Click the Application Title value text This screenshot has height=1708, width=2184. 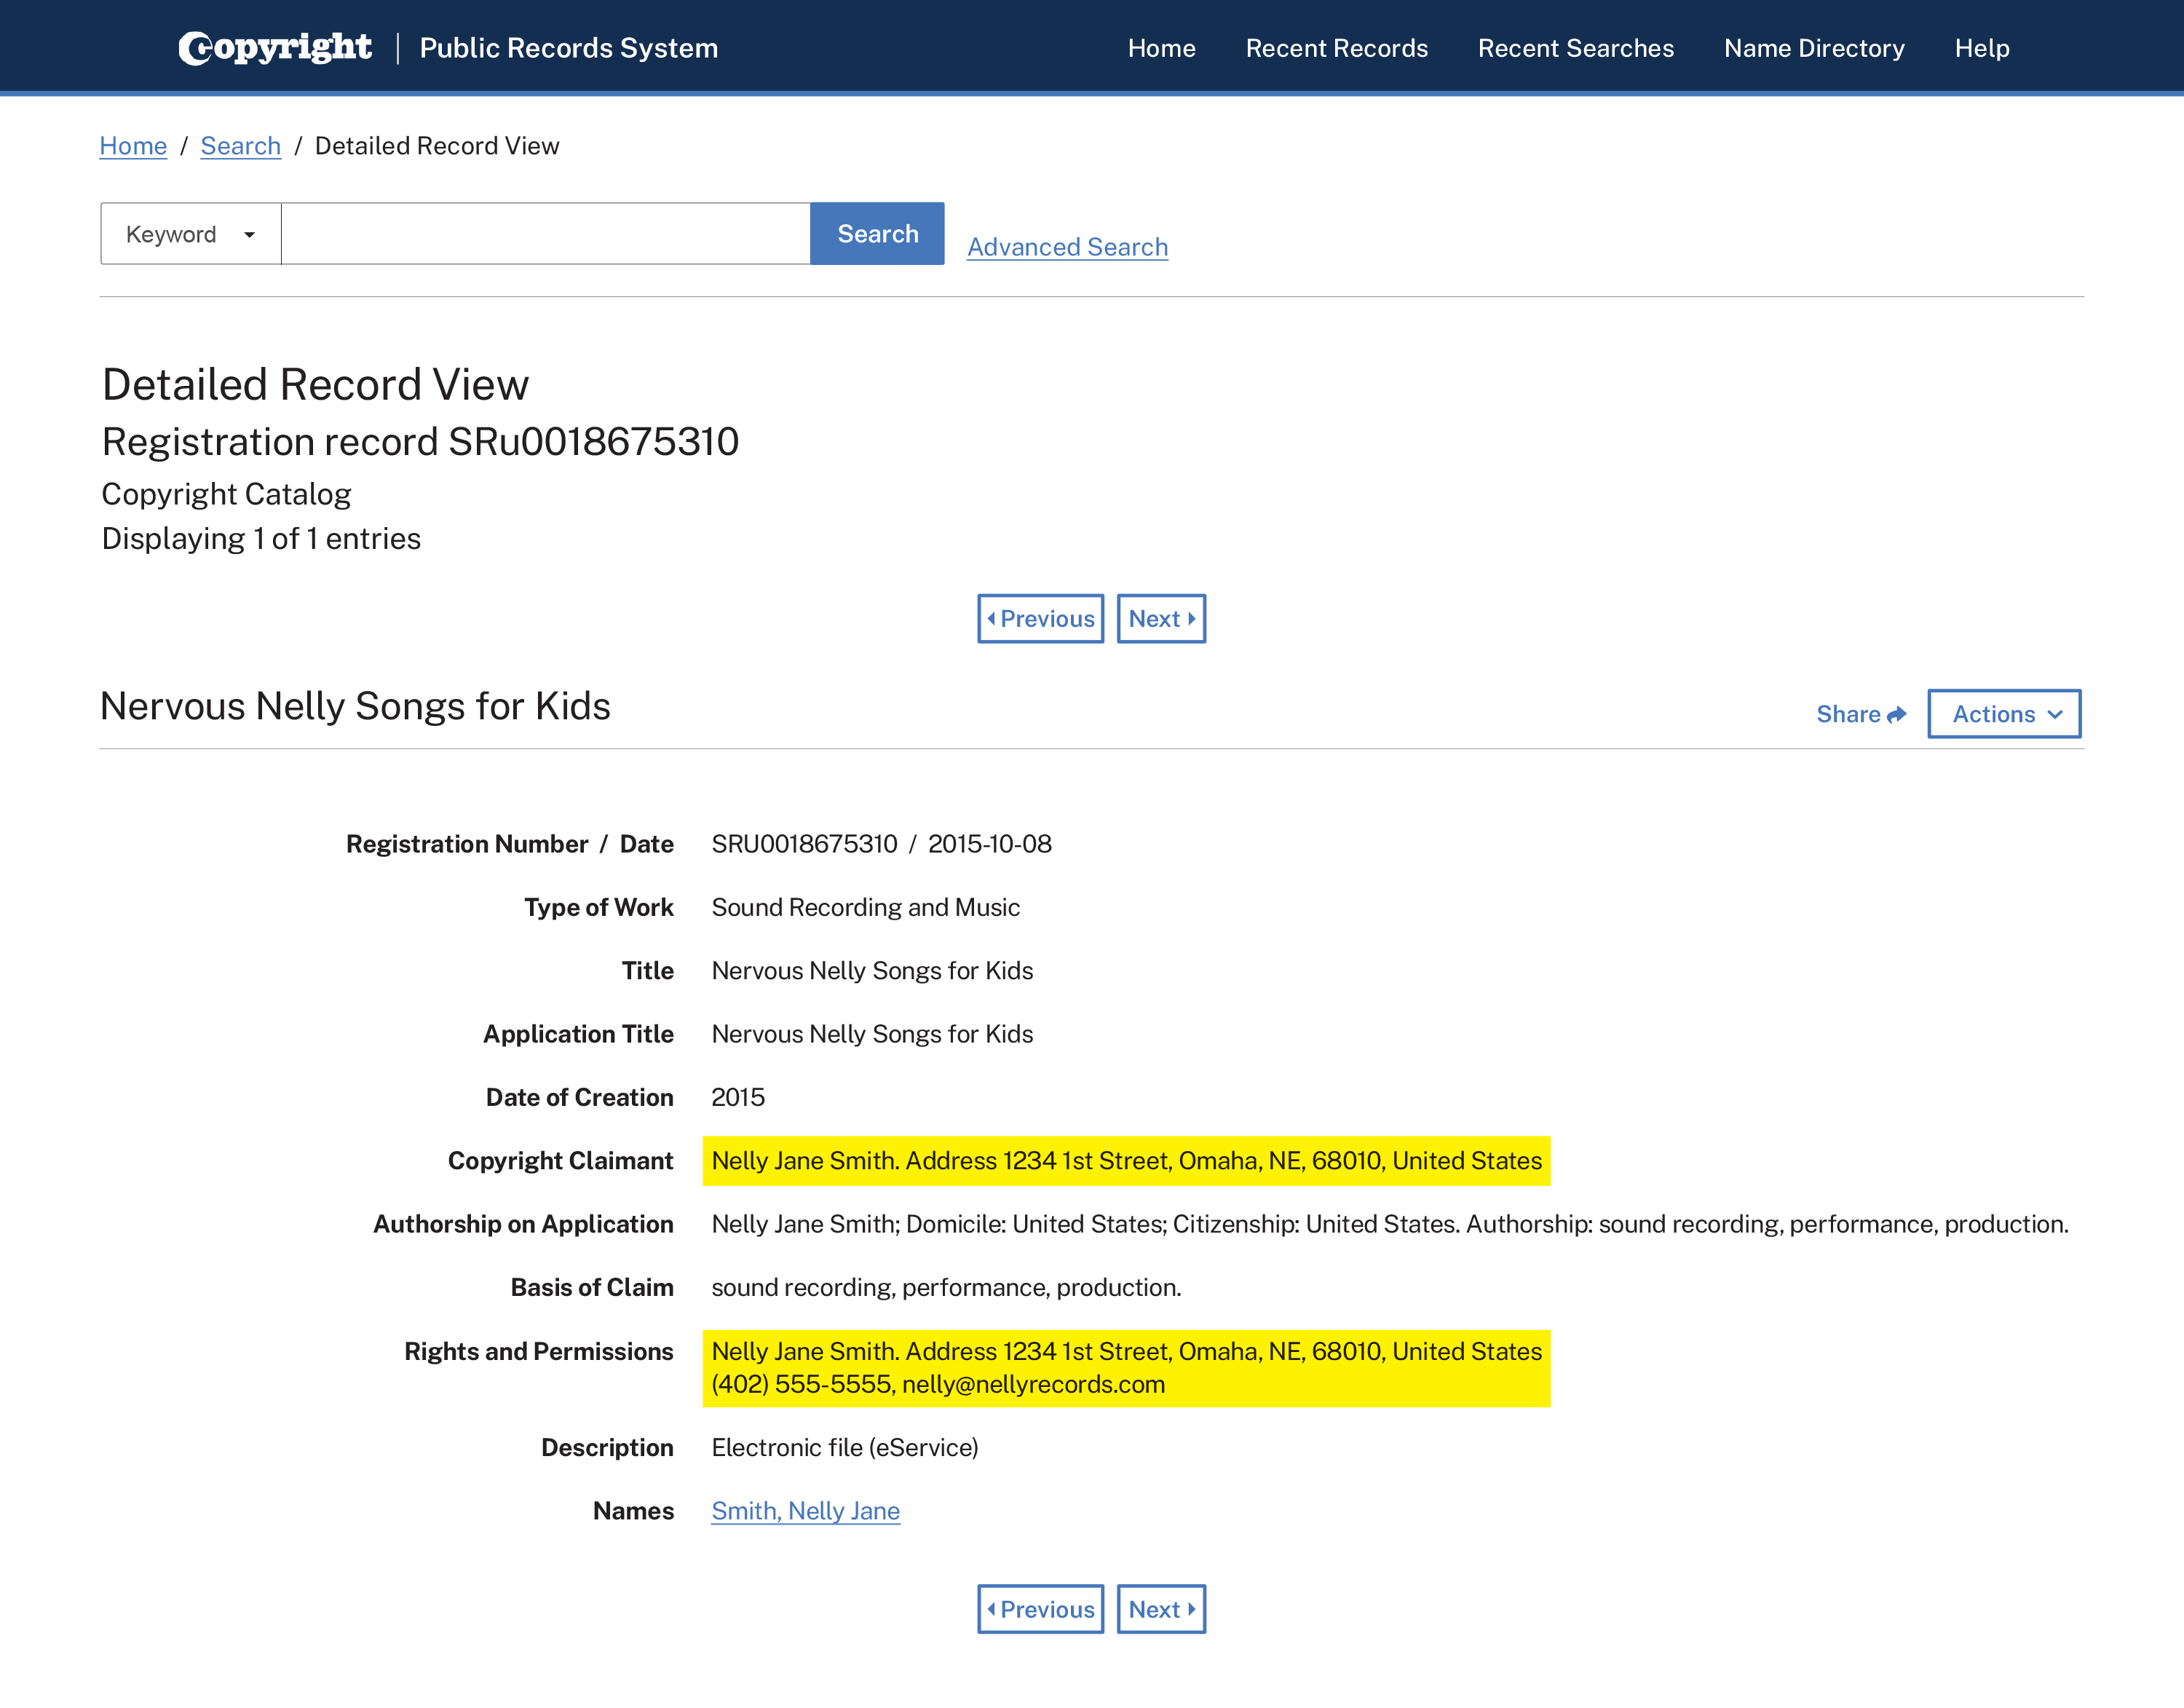[x=872, y=1034]
